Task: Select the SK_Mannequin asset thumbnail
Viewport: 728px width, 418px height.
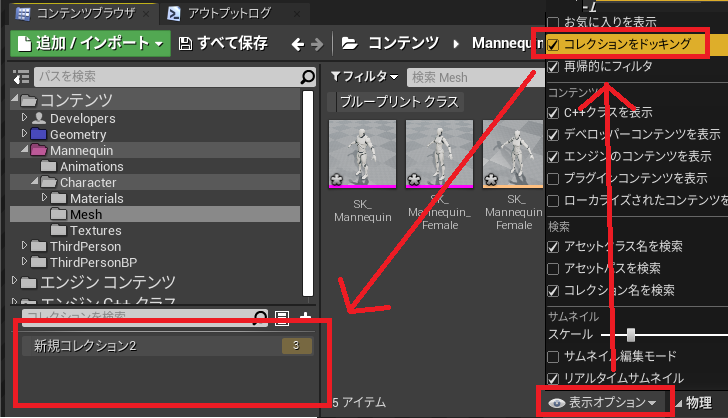Action: 363,154
